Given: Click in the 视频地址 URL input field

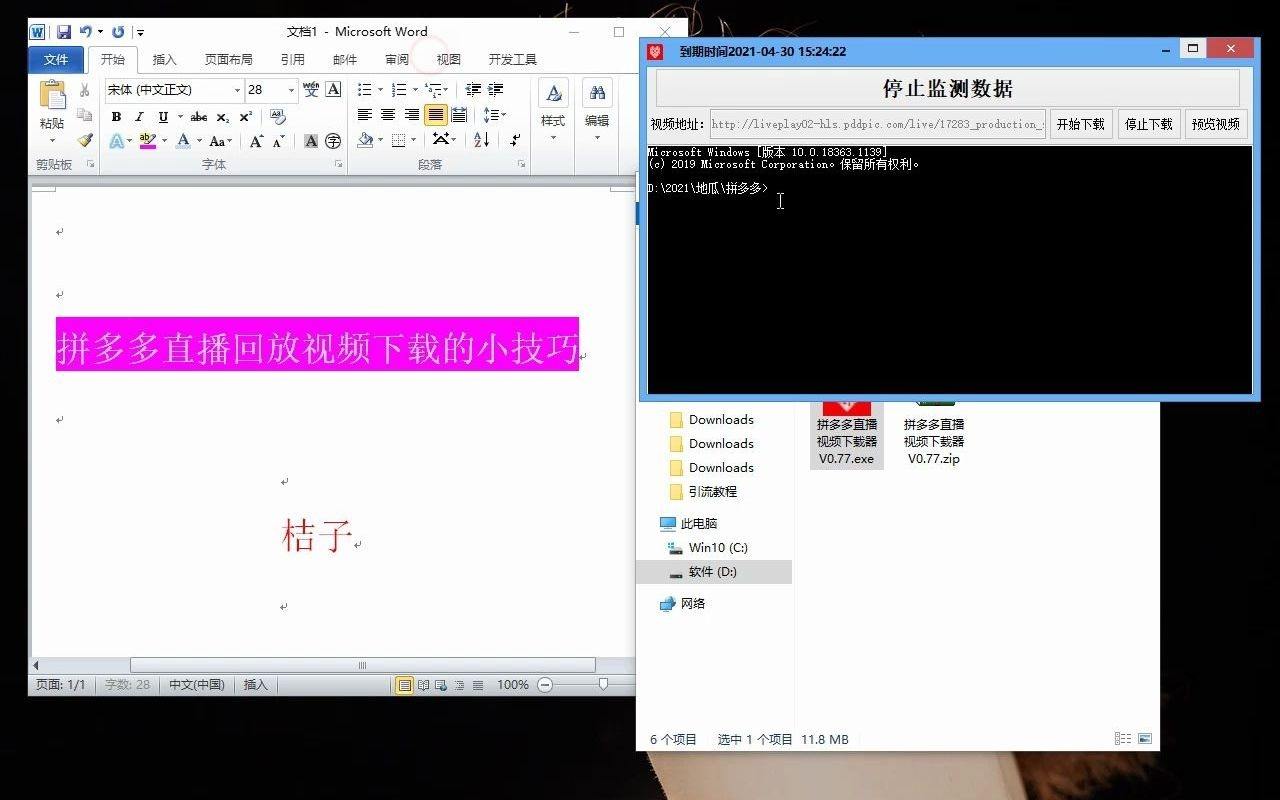Looking at the screenshot, I should [878, 125].
